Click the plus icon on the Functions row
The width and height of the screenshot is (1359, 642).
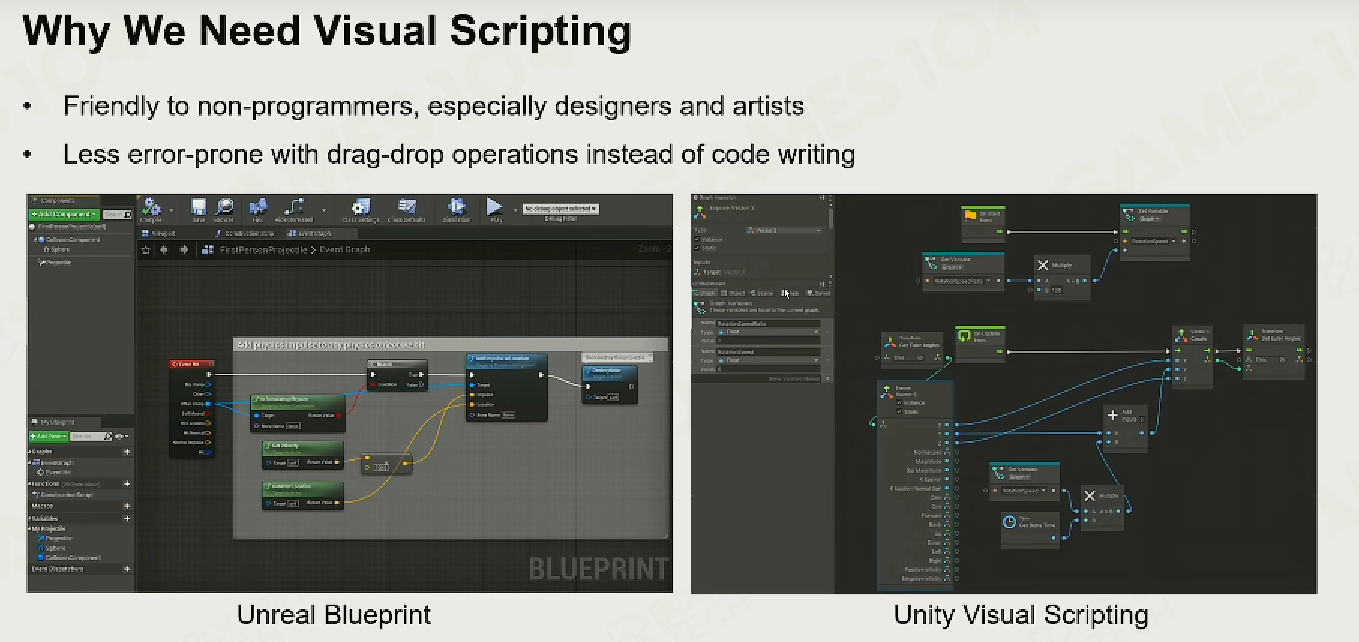point(127,484)
